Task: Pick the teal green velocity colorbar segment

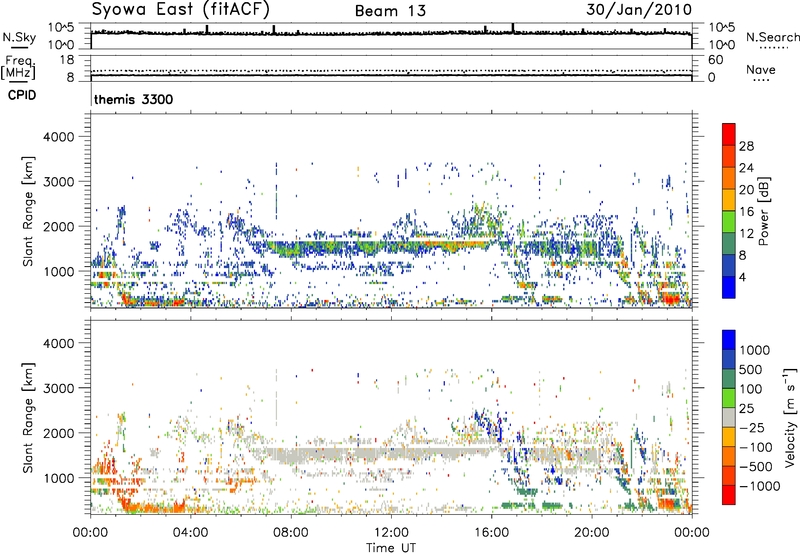Action: [x=729, y=379]
